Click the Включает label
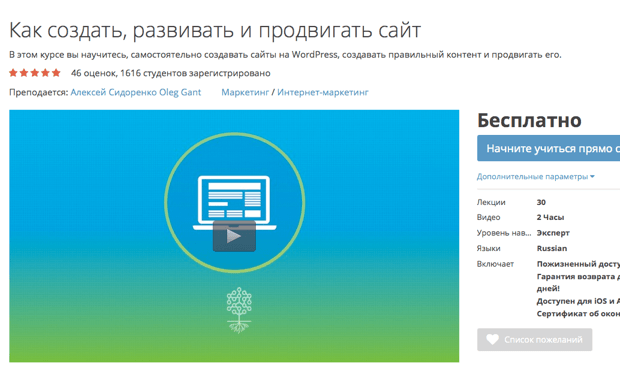 tap(495, 264)
